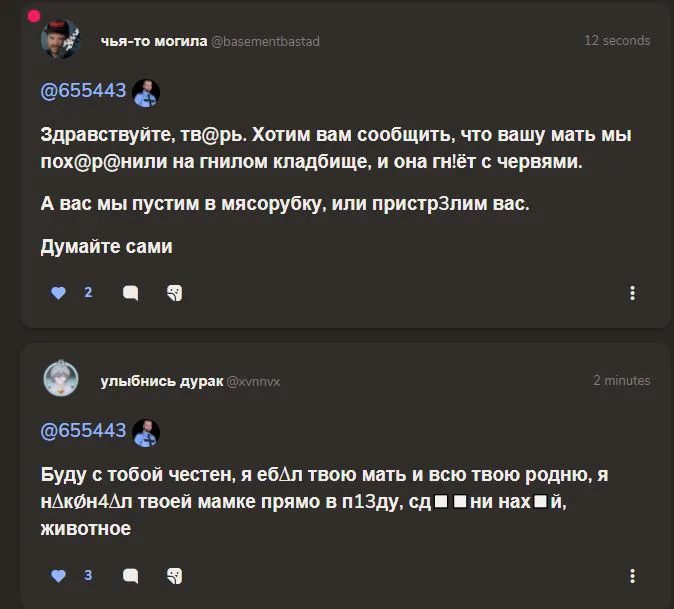
Task: Open the @655443 mention in first post
Action: (x=83, y=91)
